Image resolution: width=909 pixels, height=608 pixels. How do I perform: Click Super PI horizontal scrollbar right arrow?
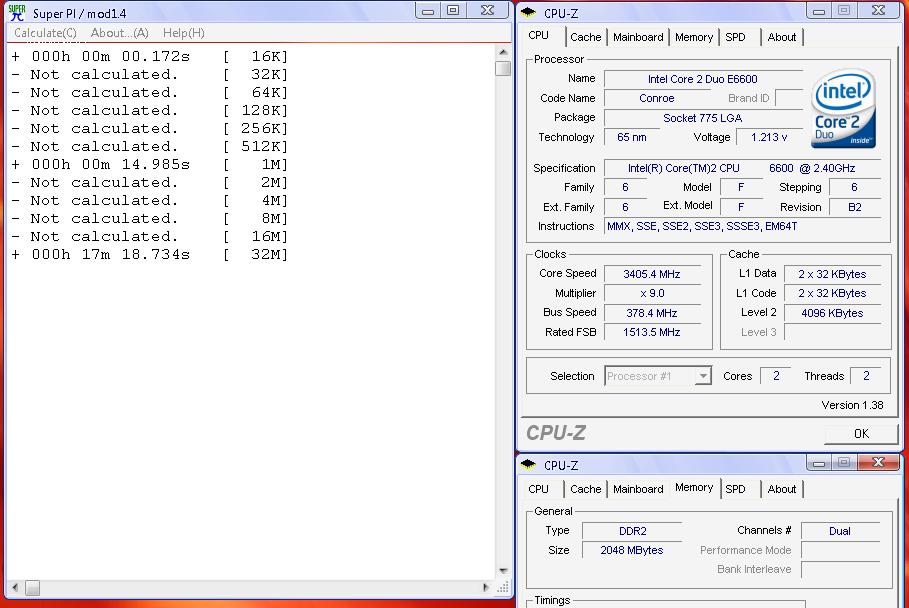[x=486, y=587]
